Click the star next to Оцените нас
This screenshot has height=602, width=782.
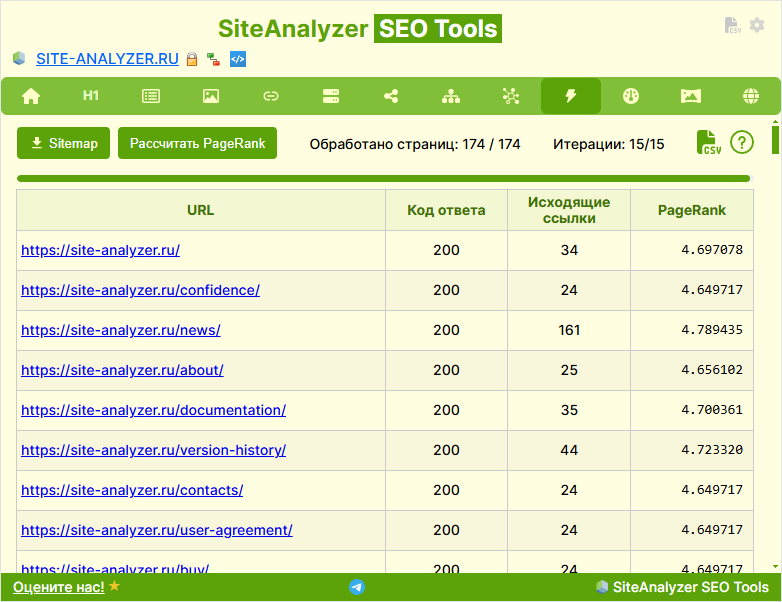(x=114, y=586)
